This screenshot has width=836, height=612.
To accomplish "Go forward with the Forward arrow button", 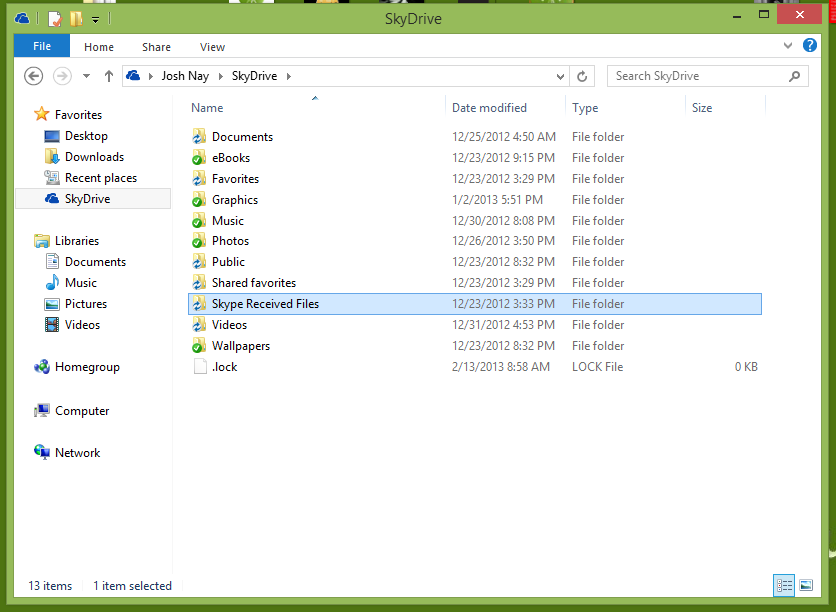I will [x=62, y=76].
